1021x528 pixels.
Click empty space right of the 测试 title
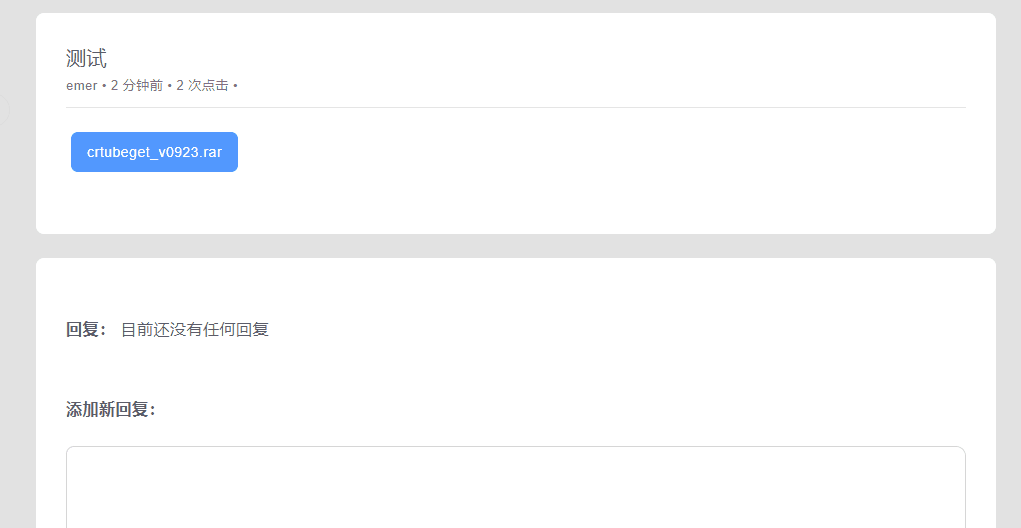click(500, 59)
